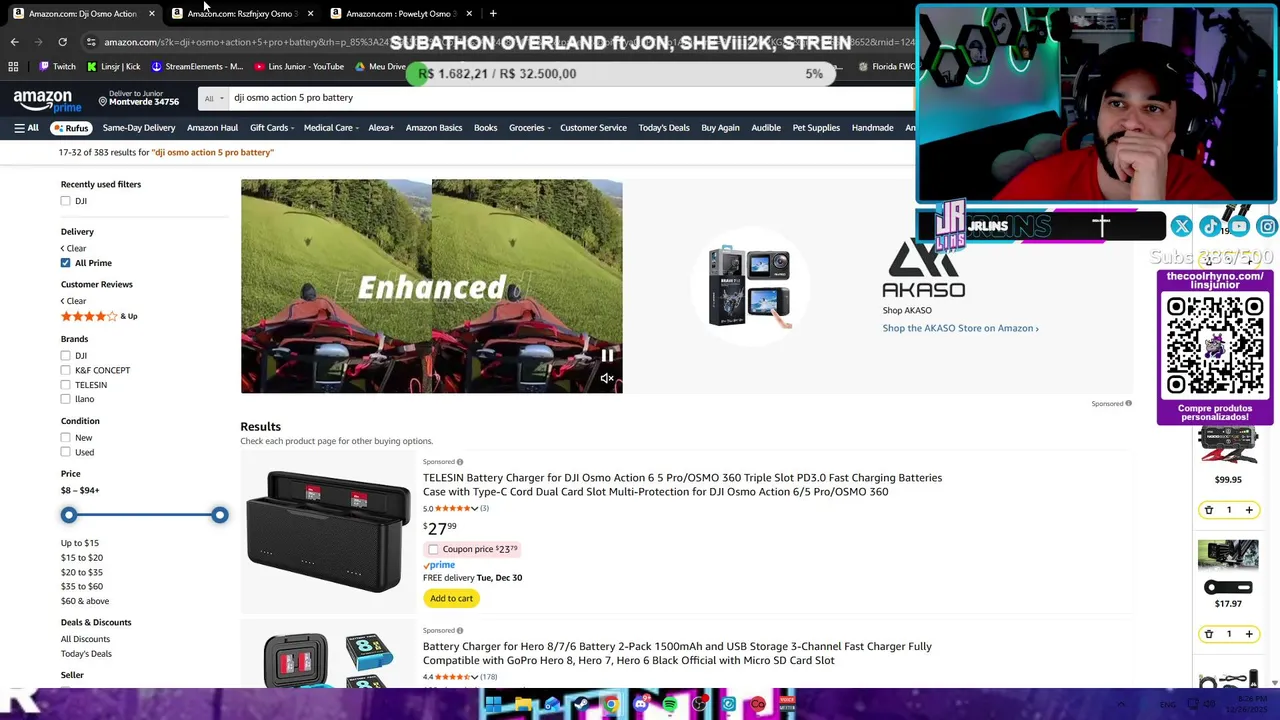Click the maximum price slider handle
1280x720 pixels.
coord(219,515)
